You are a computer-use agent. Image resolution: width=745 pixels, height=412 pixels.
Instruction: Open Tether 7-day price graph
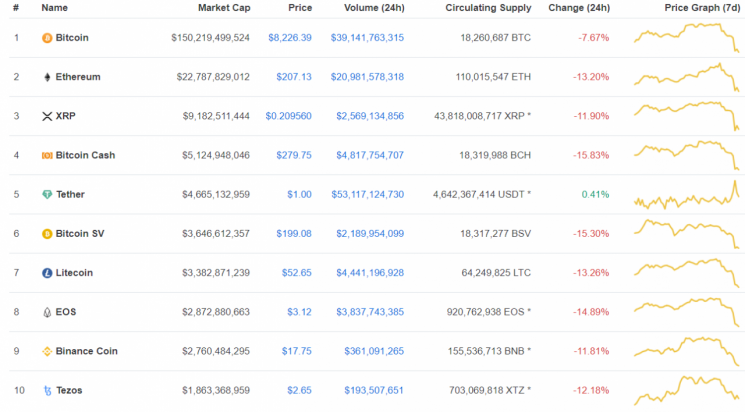click(x=687, y=195)
